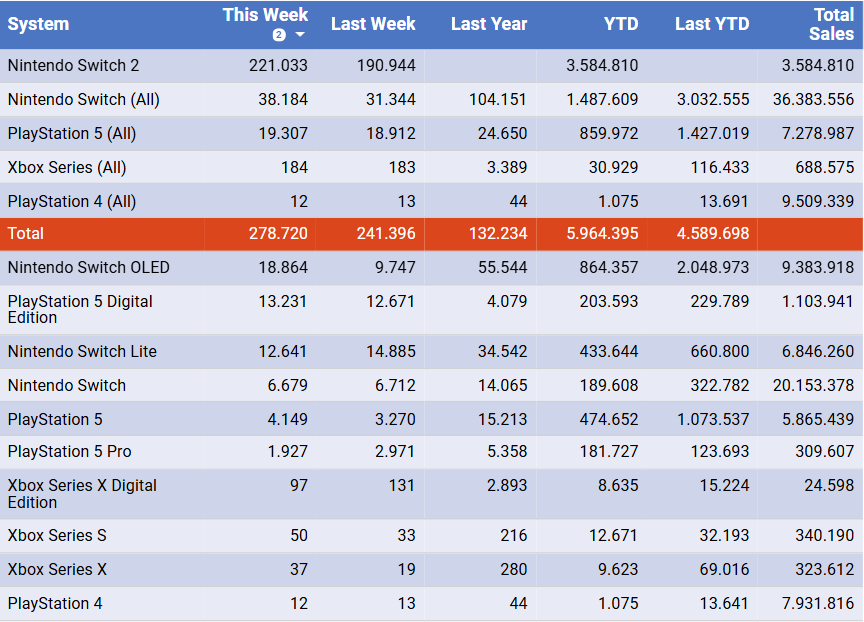Click the value 340.190 for Xbox Series S
864x622 pixels.
(824, 536)
